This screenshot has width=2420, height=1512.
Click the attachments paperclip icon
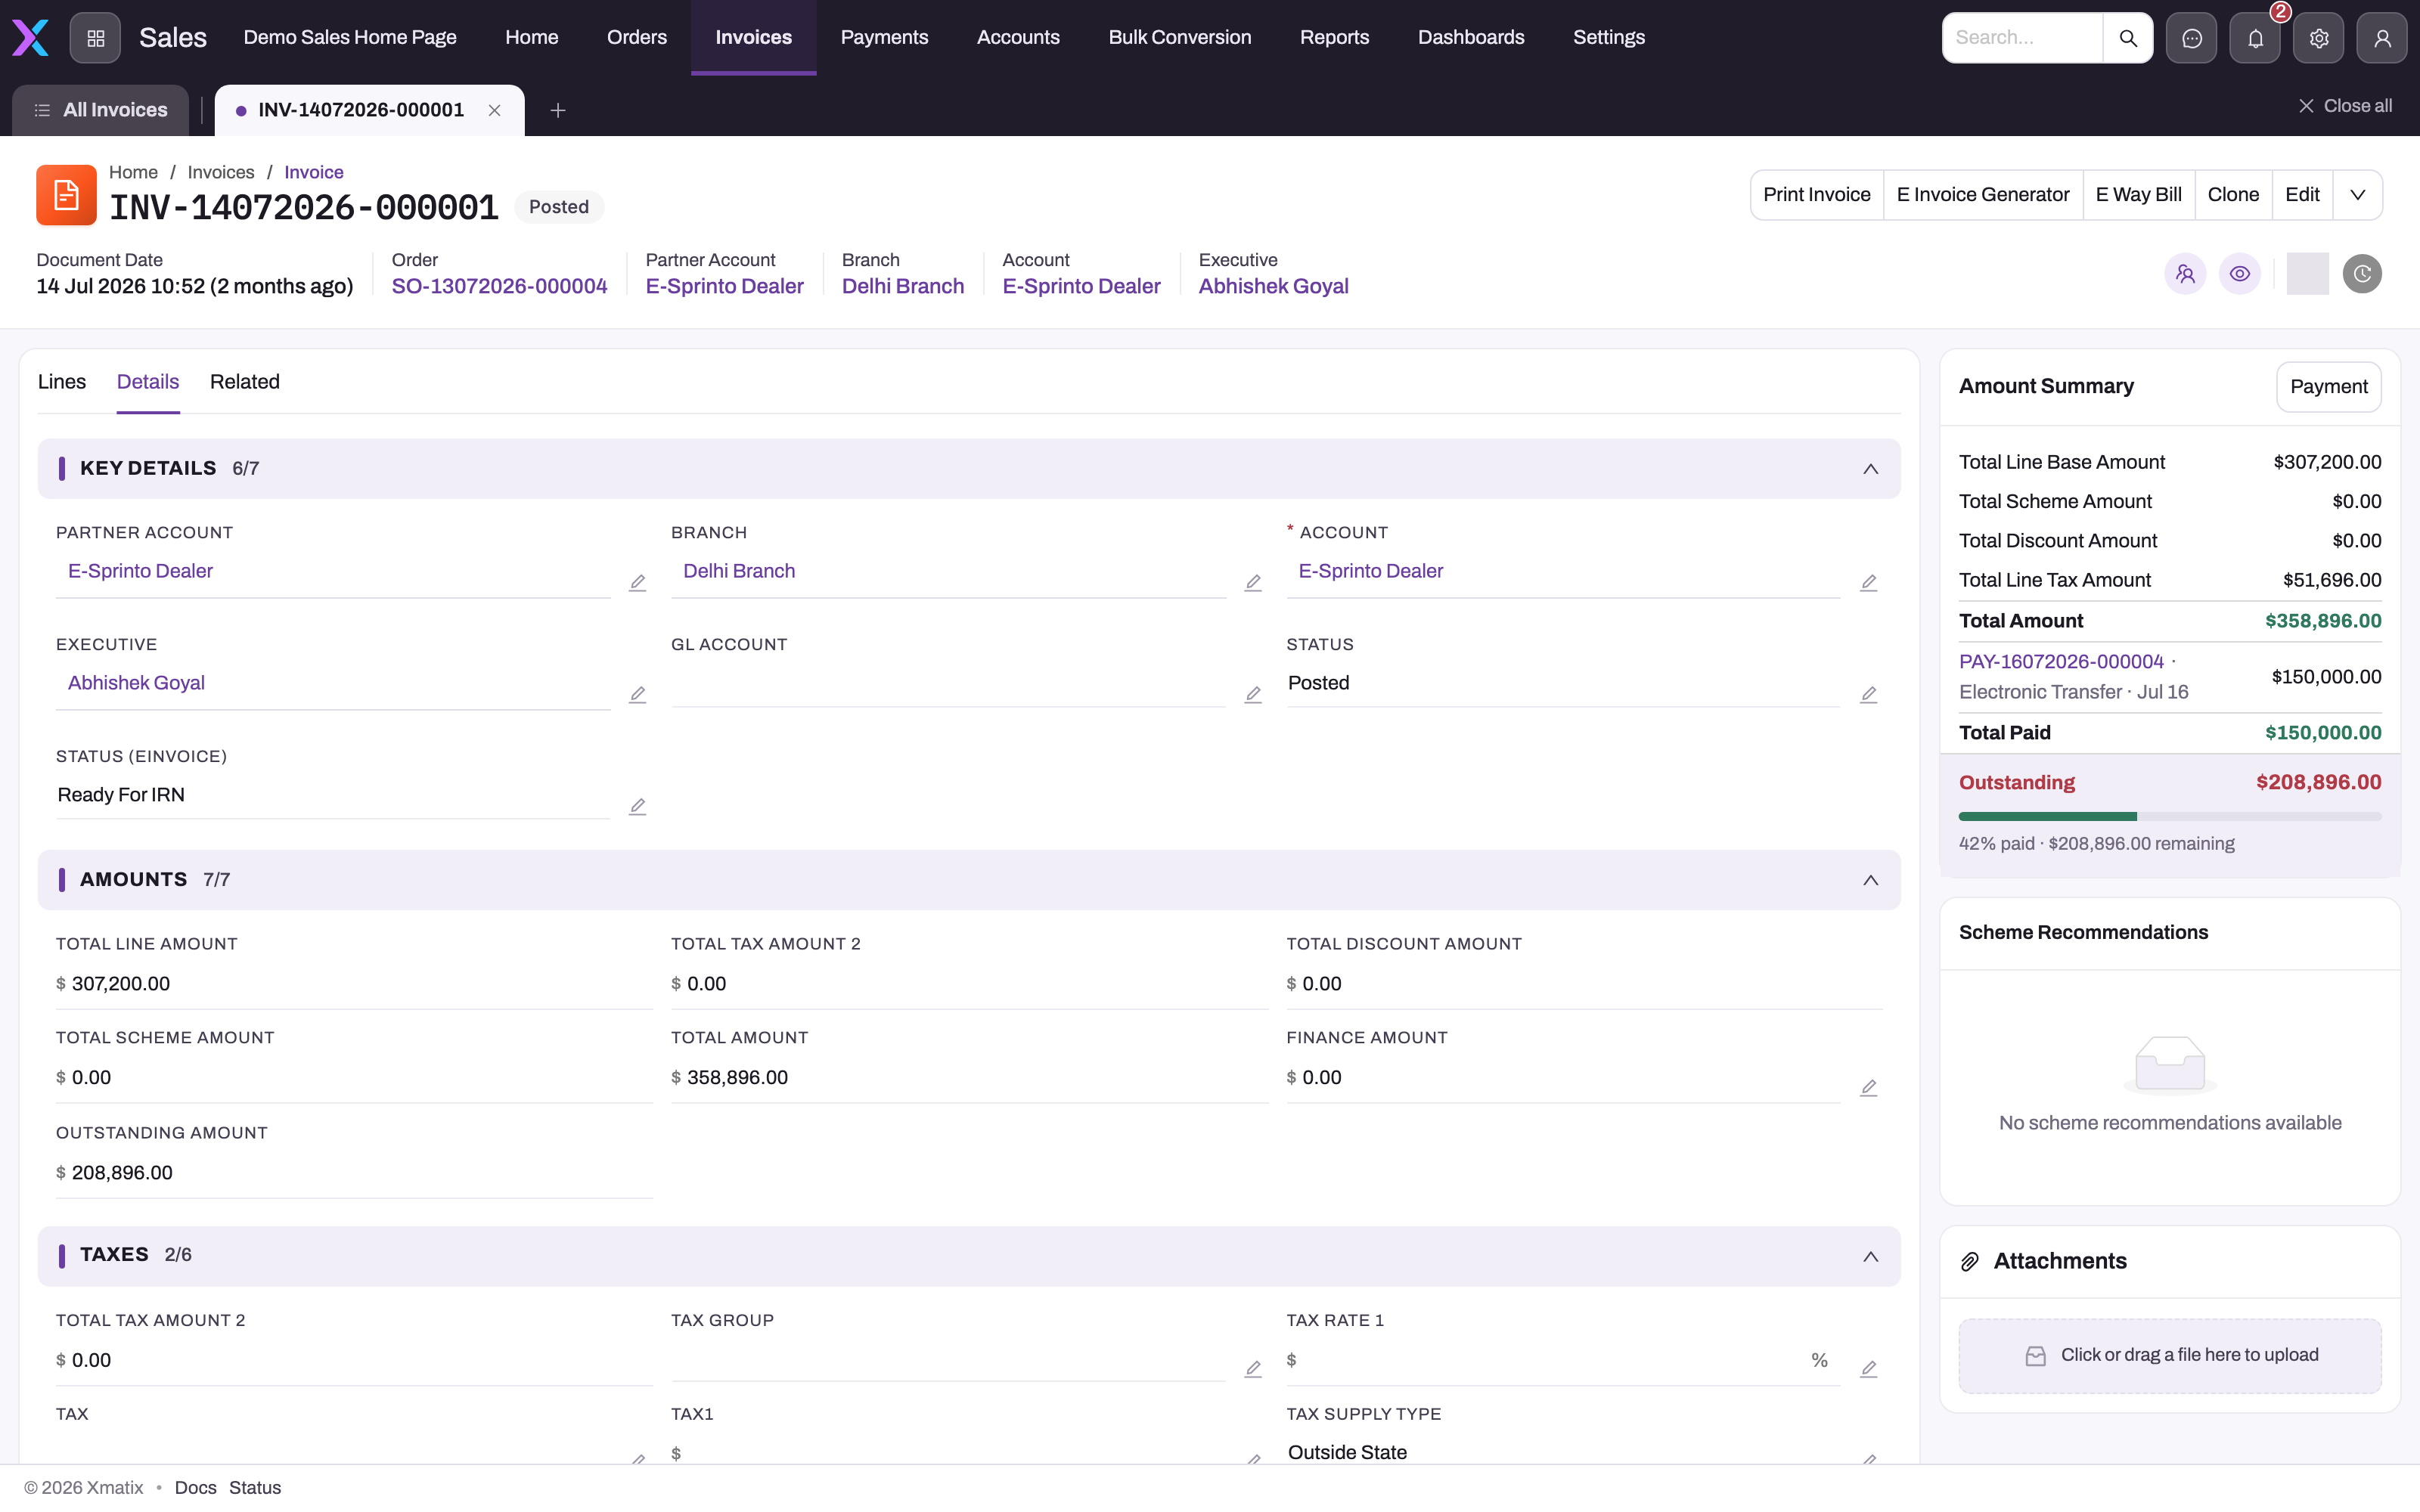1970,1262
